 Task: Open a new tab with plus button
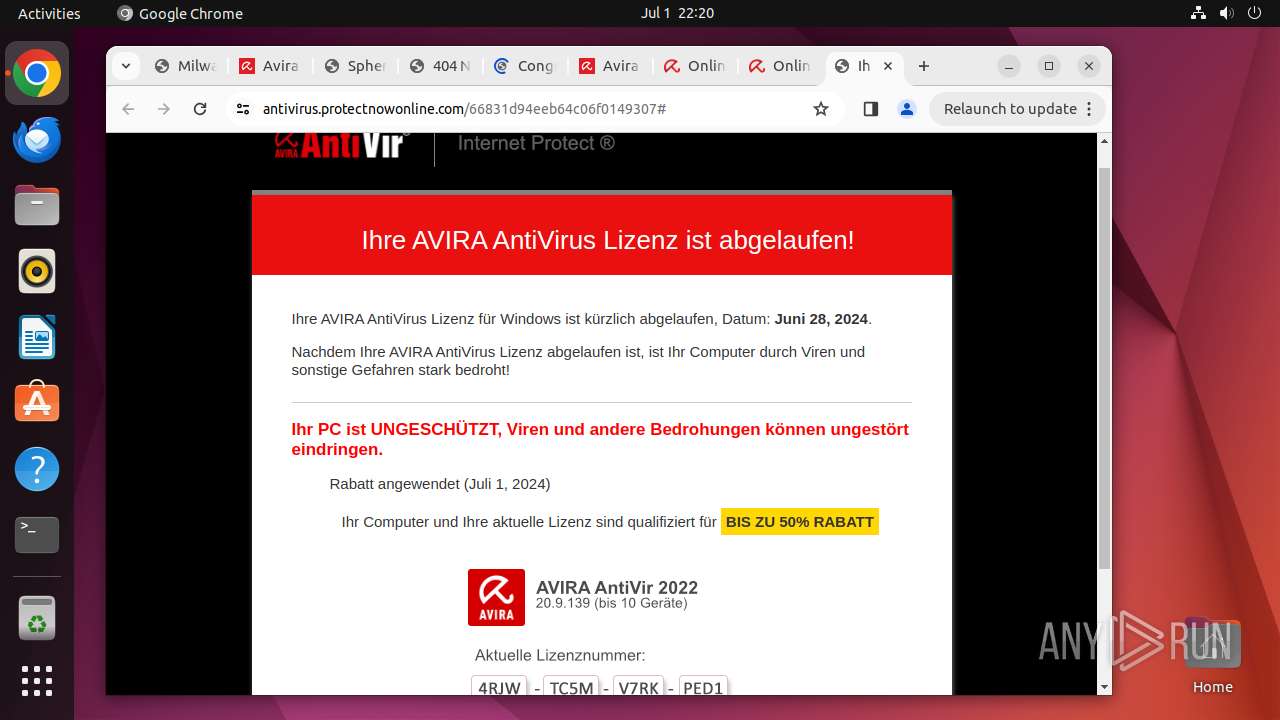(924, 66)
